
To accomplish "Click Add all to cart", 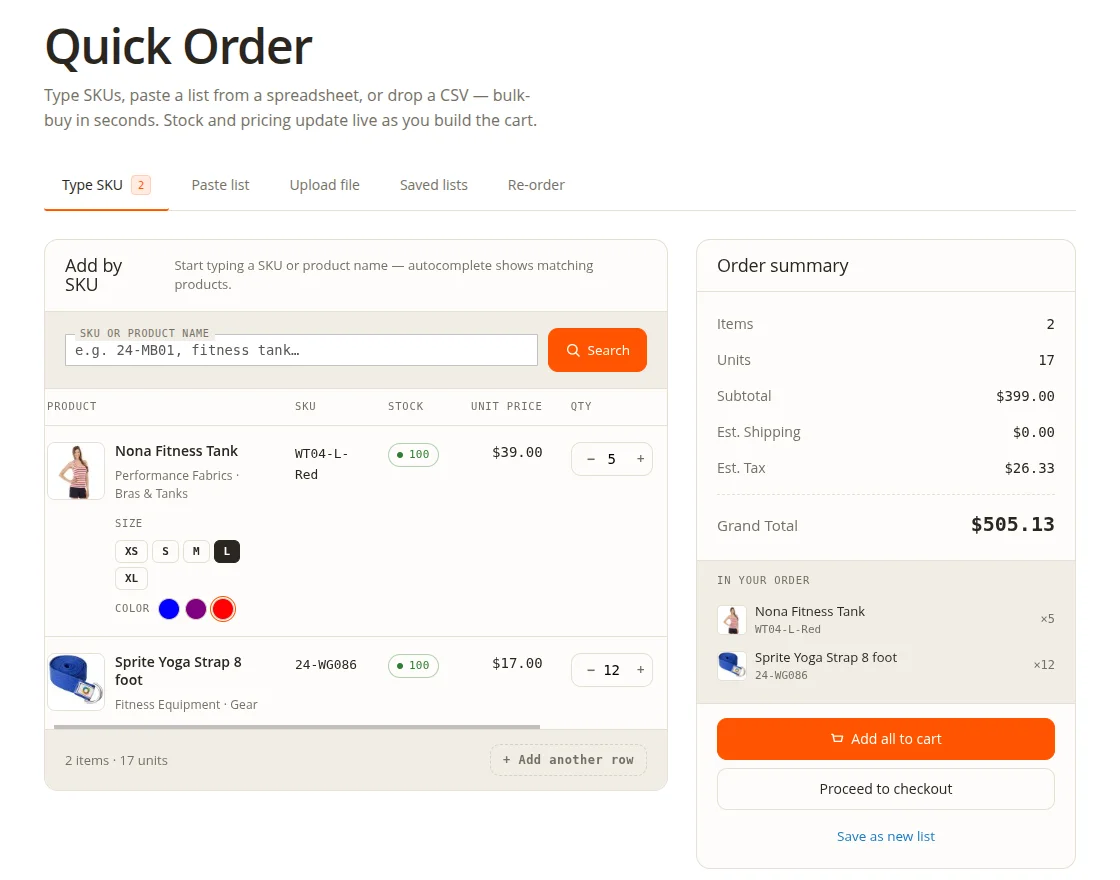I will [886, 739].
